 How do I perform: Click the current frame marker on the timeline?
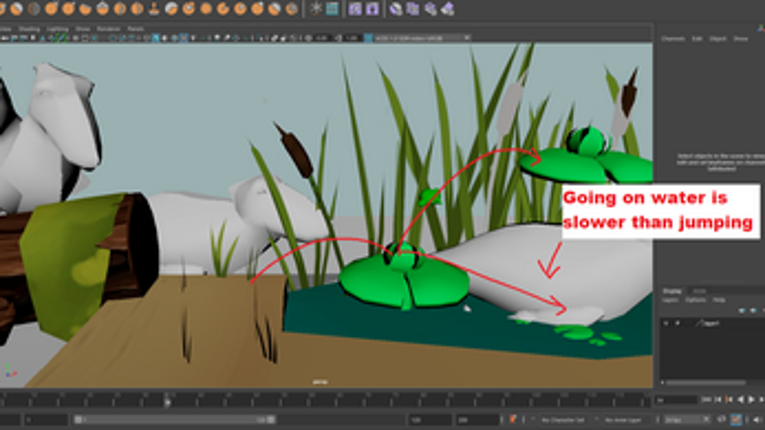167,399
